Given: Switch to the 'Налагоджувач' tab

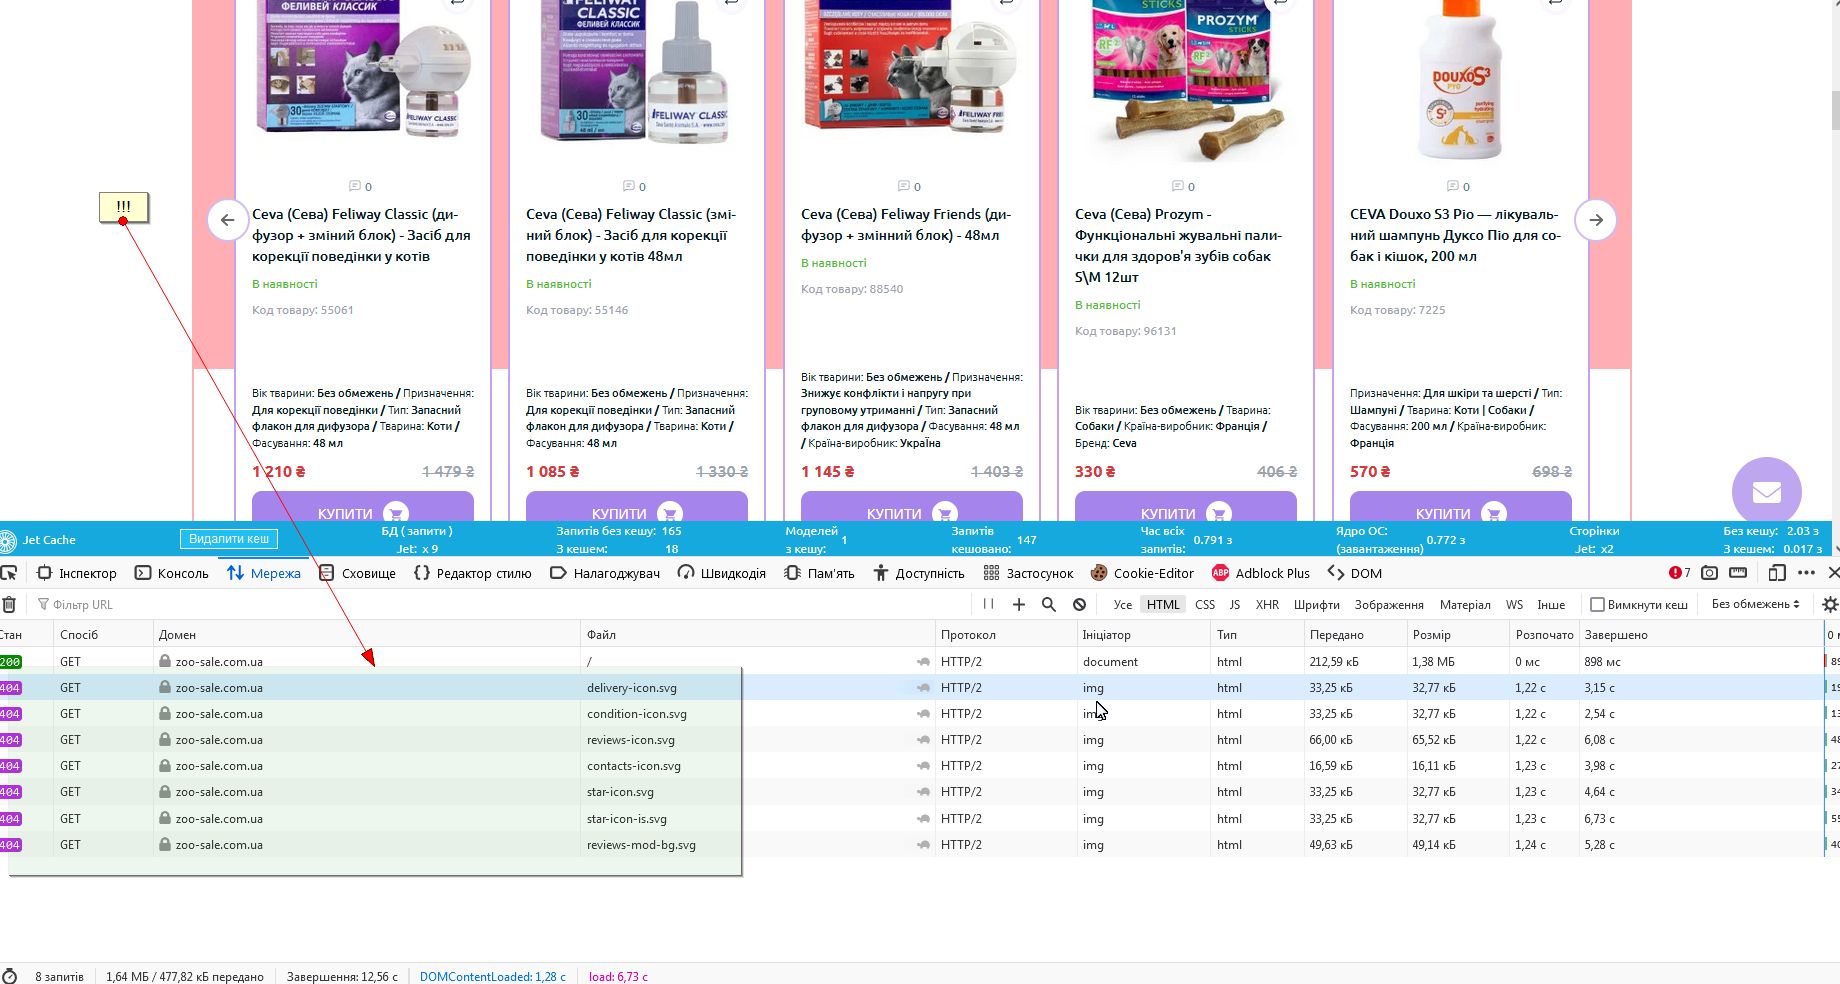Looking at the screenshot, I should point(605,573).
